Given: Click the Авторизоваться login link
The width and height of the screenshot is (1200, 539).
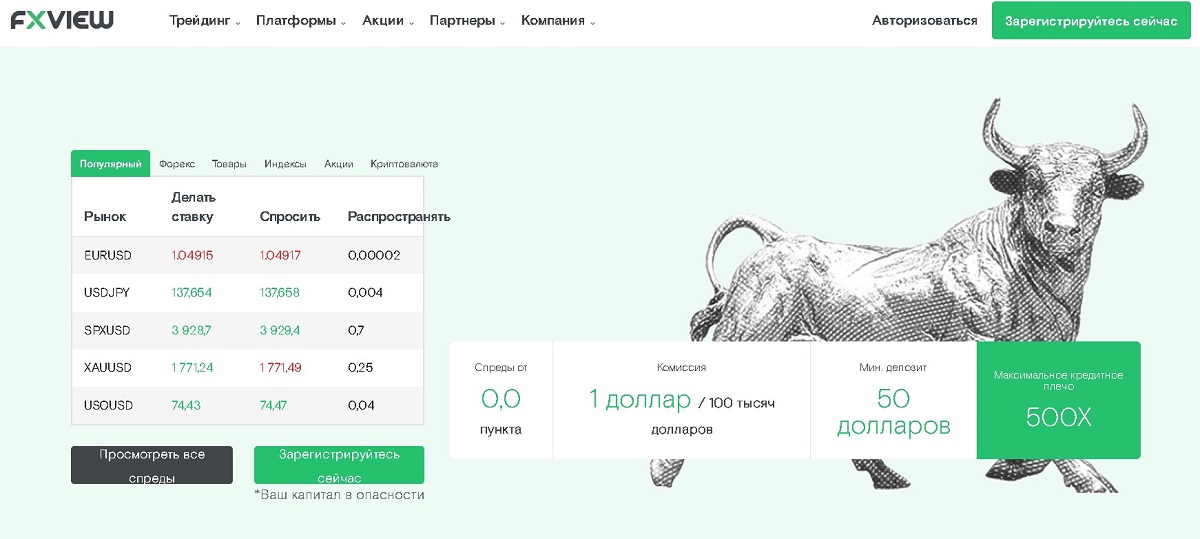Looking at the screenshot, I should pyautogui.click(x=924, y=21).
